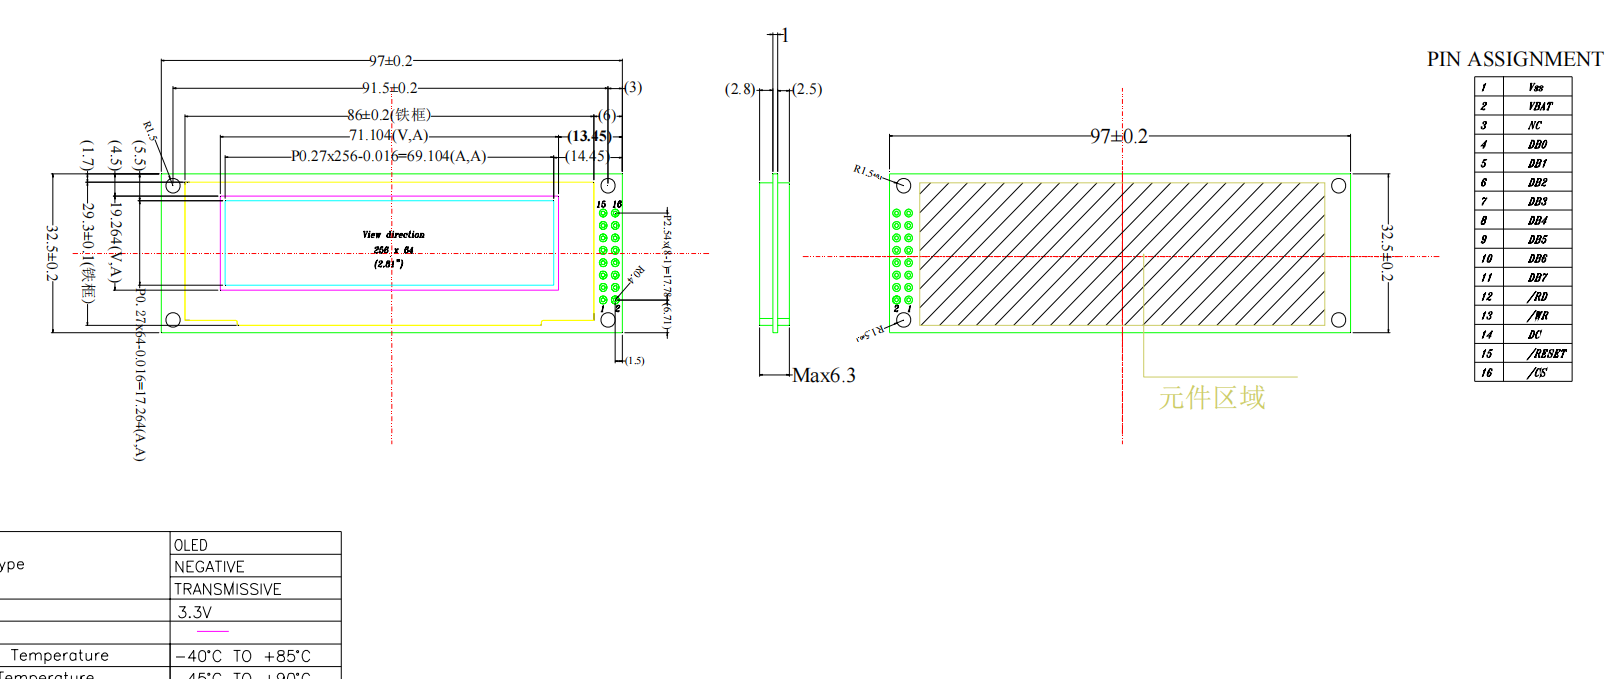Click the yellow 元件区域 label
Screen dimensions: 1607x679
(1212, 398)
